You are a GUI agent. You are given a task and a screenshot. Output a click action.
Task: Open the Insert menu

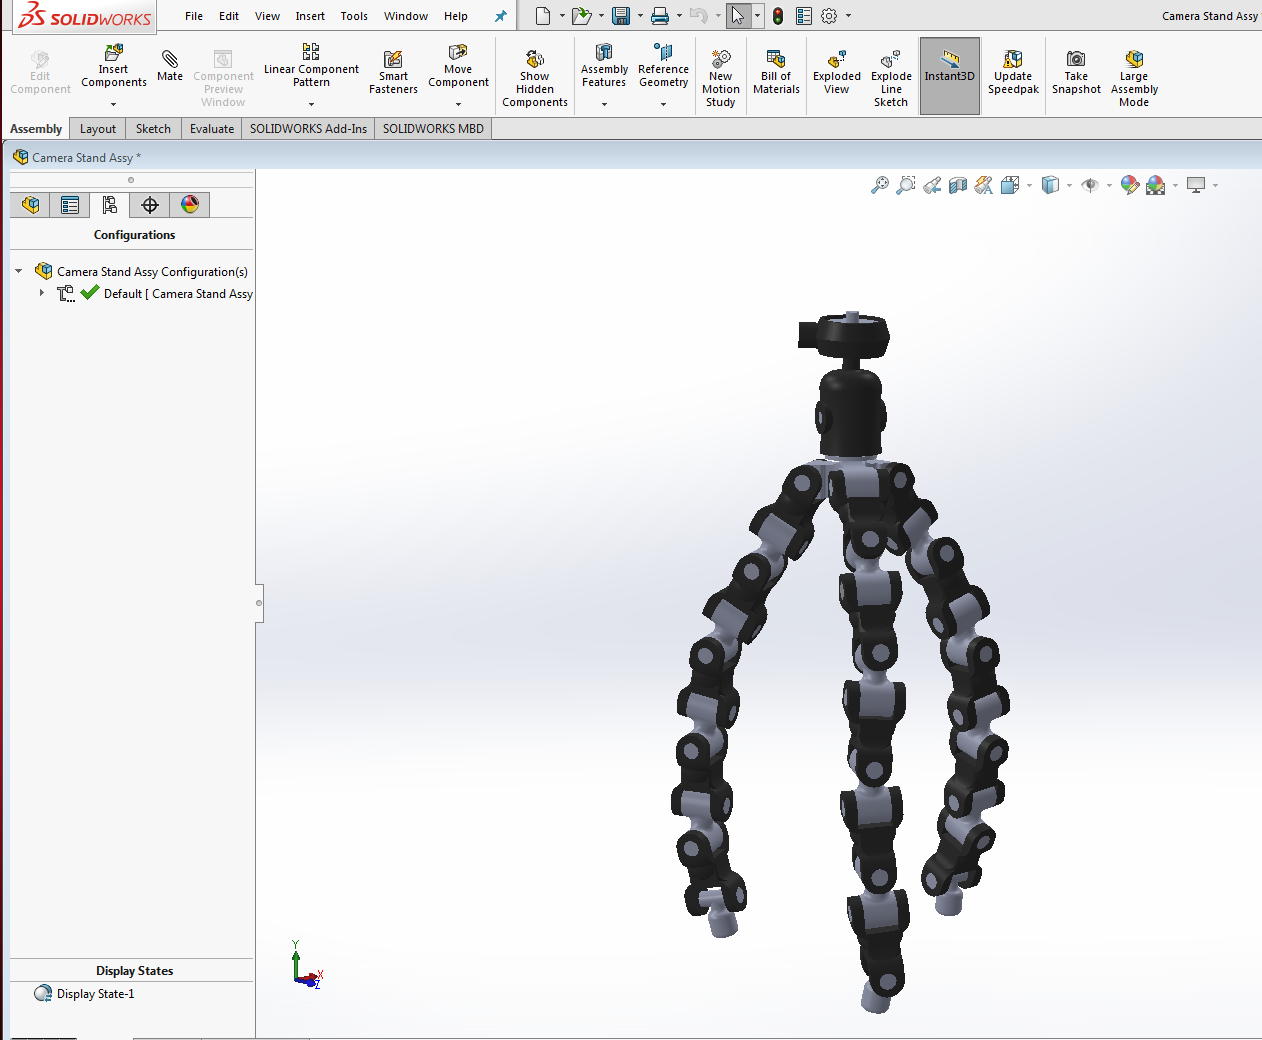click(x=310, y=16)
